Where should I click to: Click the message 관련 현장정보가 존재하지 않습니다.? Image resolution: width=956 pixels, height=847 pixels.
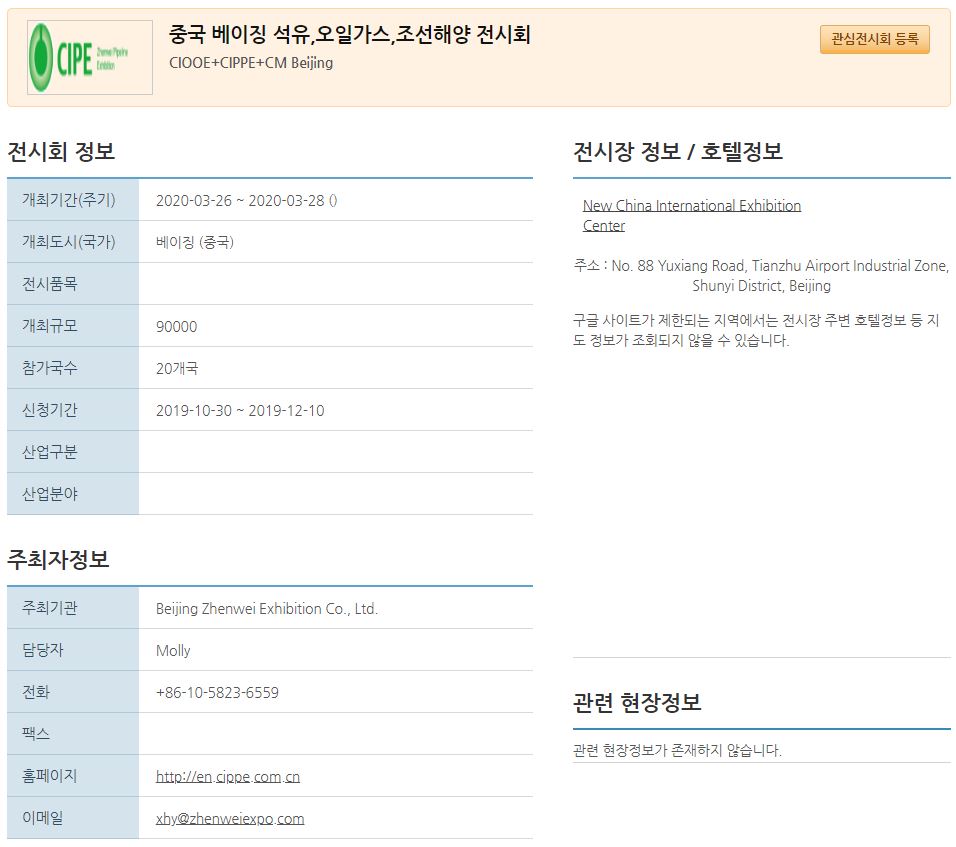point(677,750)
